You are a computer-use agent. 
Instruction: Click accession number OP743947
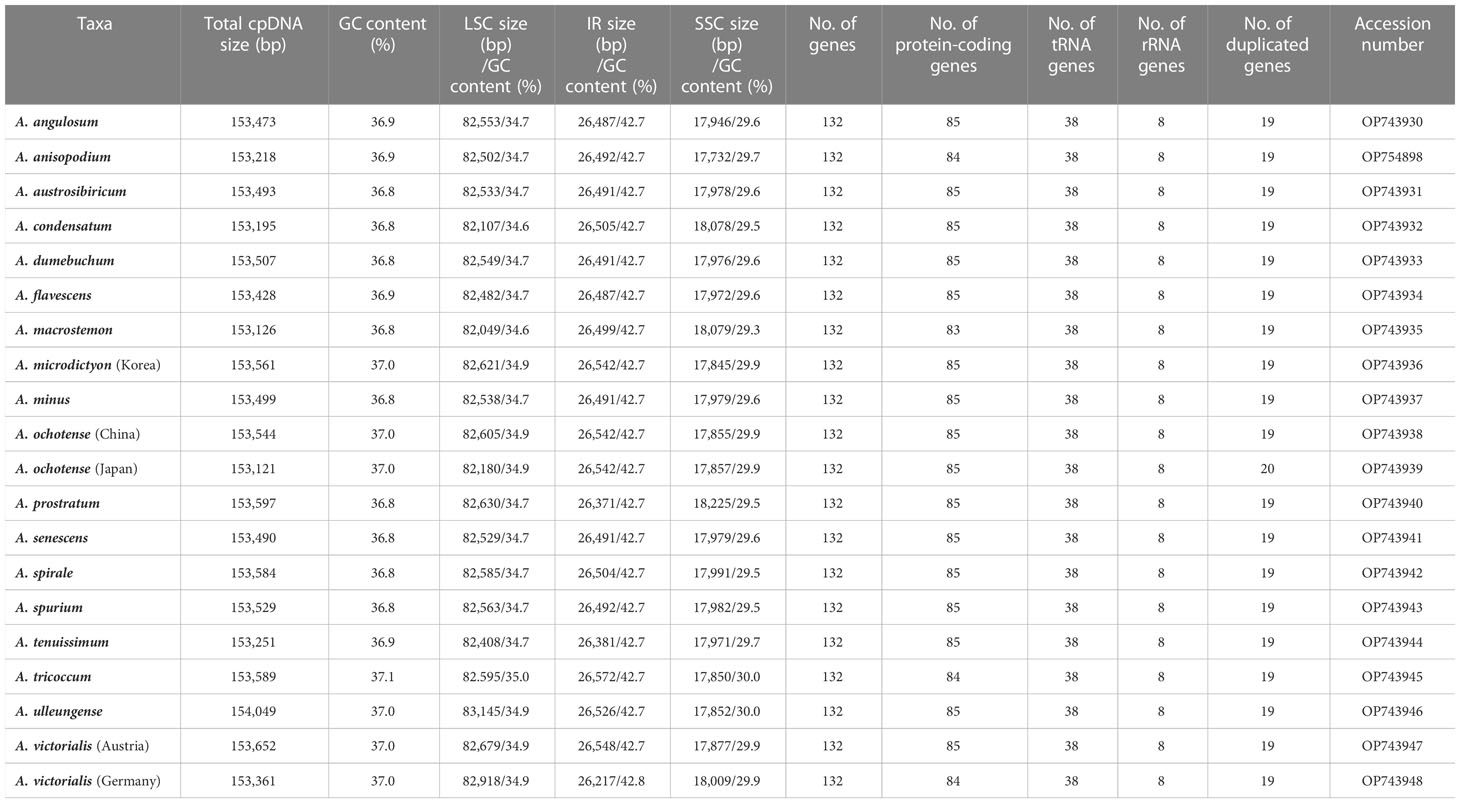[x=1392, y=746]
